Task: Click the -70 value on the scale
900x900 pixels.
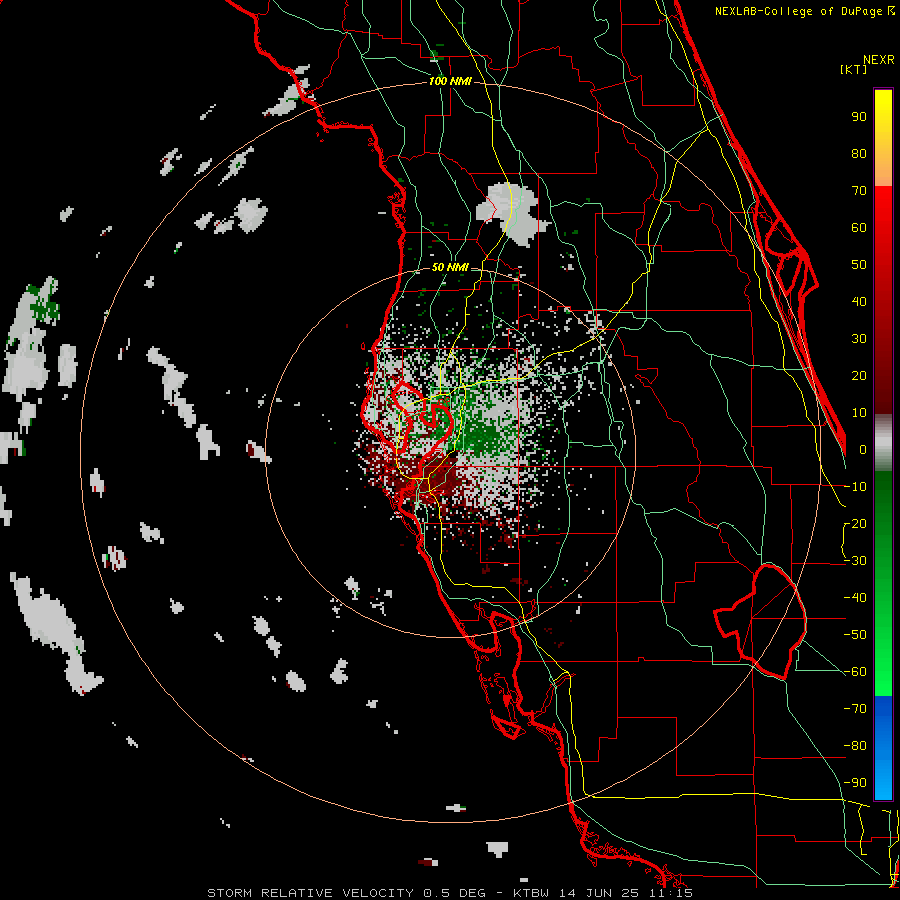Action: [x=855, y=709]
